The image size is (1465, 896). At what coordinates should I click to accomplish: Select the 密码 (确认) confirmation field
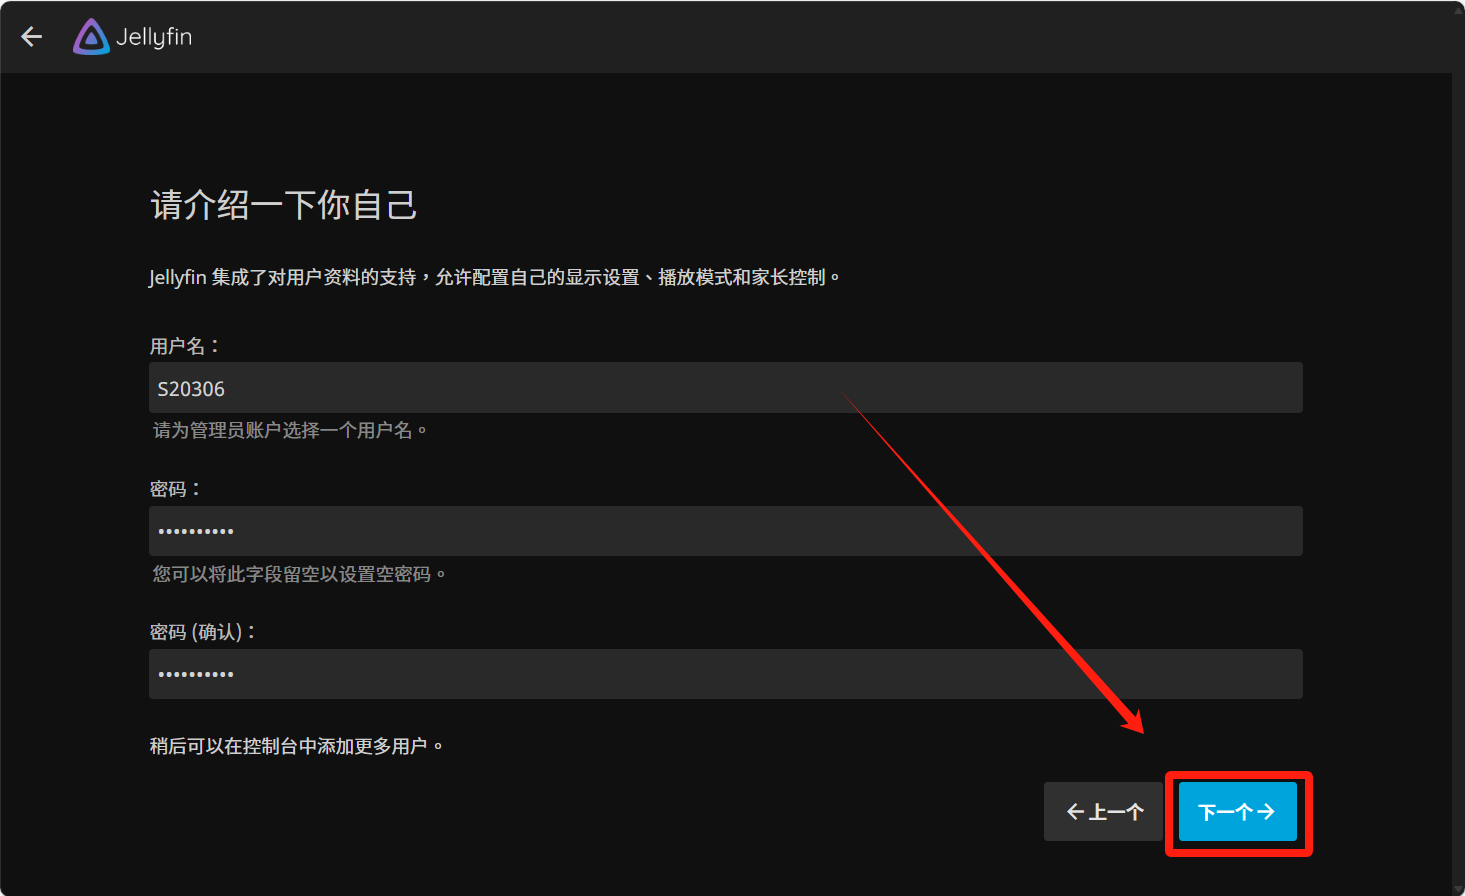click(725, 674)
